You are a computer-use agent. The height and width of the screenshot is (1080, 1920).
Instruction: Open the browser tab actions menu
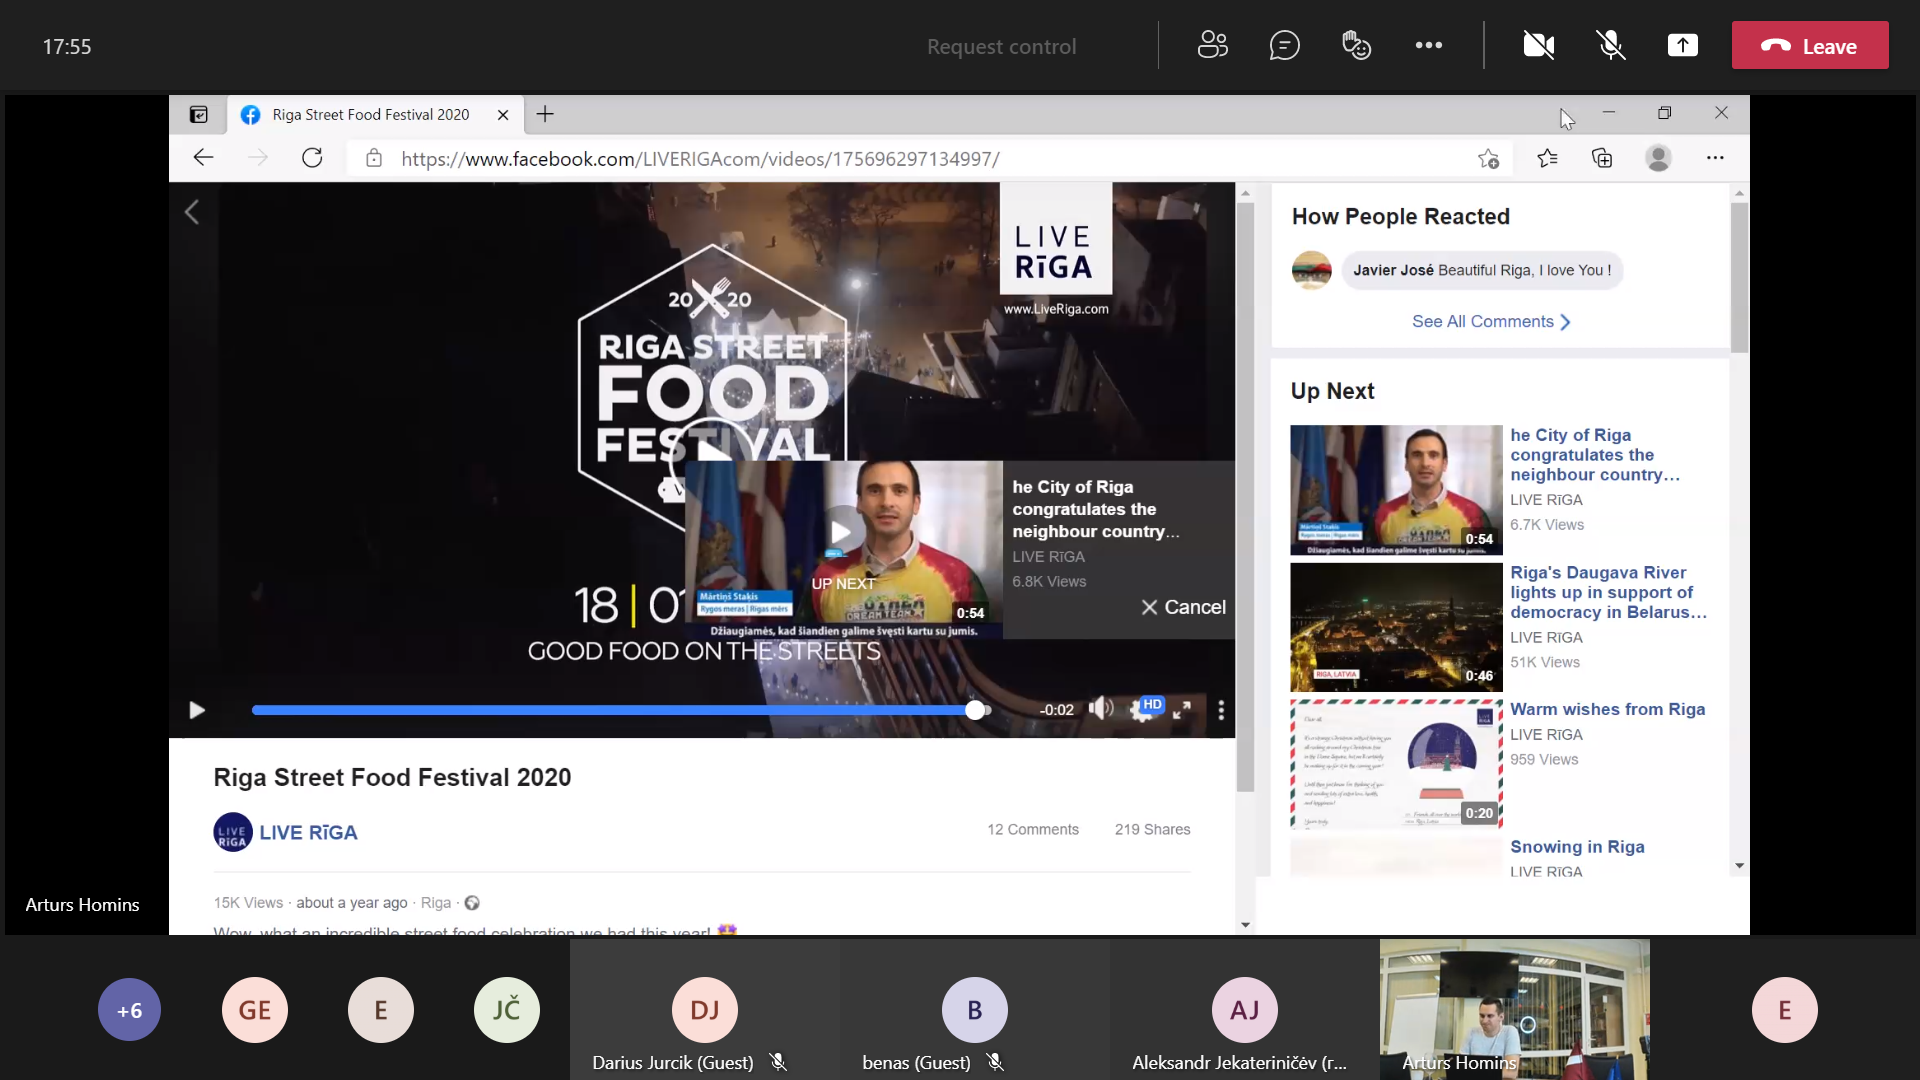(199, 115)
